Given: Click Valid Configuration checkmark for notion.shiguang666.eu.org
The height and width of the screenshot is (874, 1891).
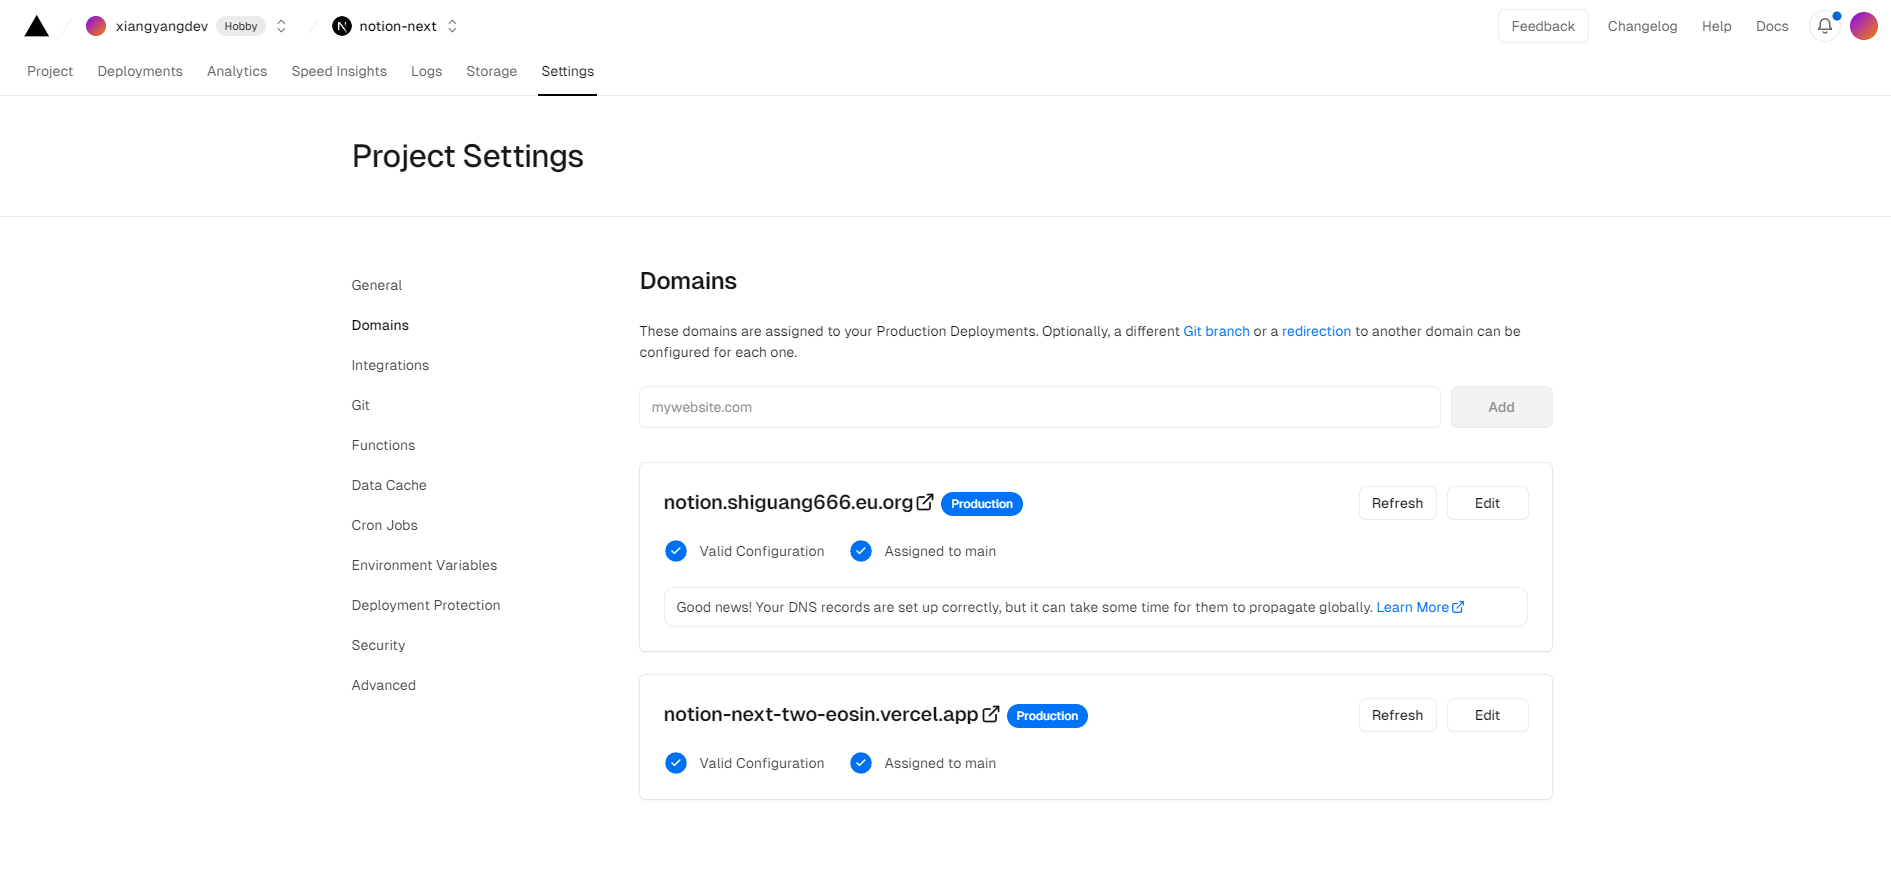Looking at the screenshot, I should point(676,551).
